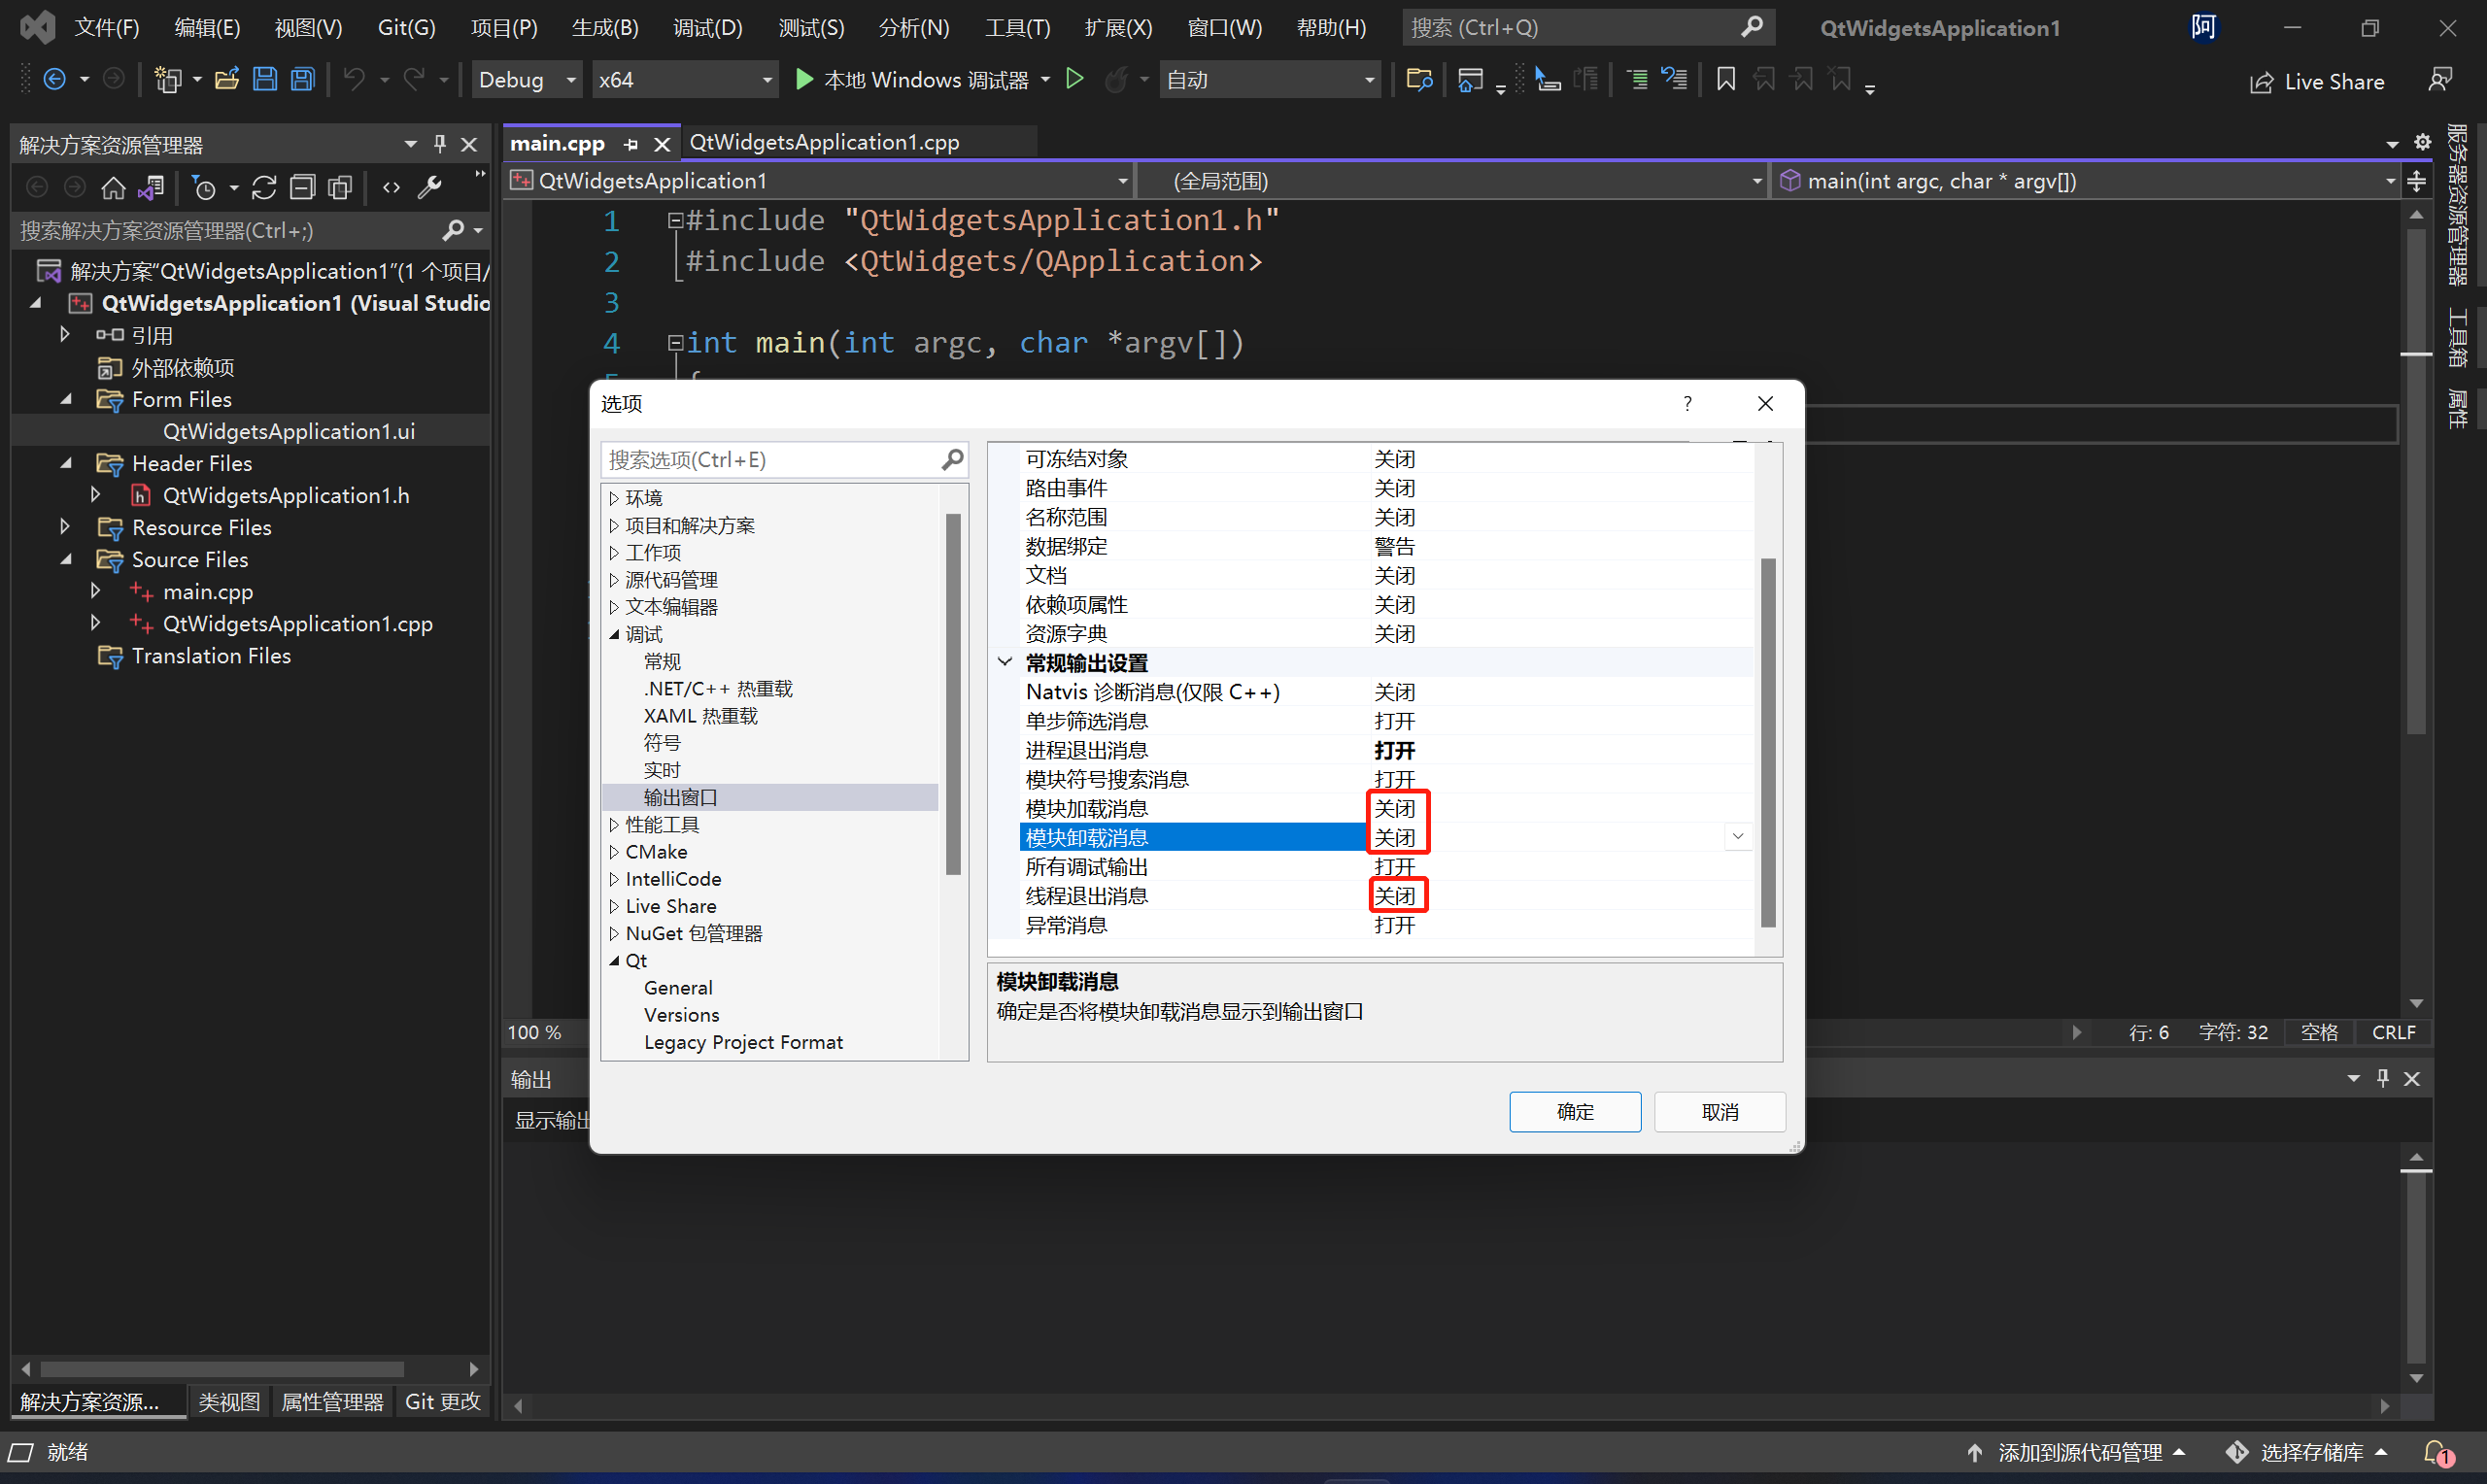Open the 文件(F) menu
This screenshot has height=1484, width=2487.
107,27
